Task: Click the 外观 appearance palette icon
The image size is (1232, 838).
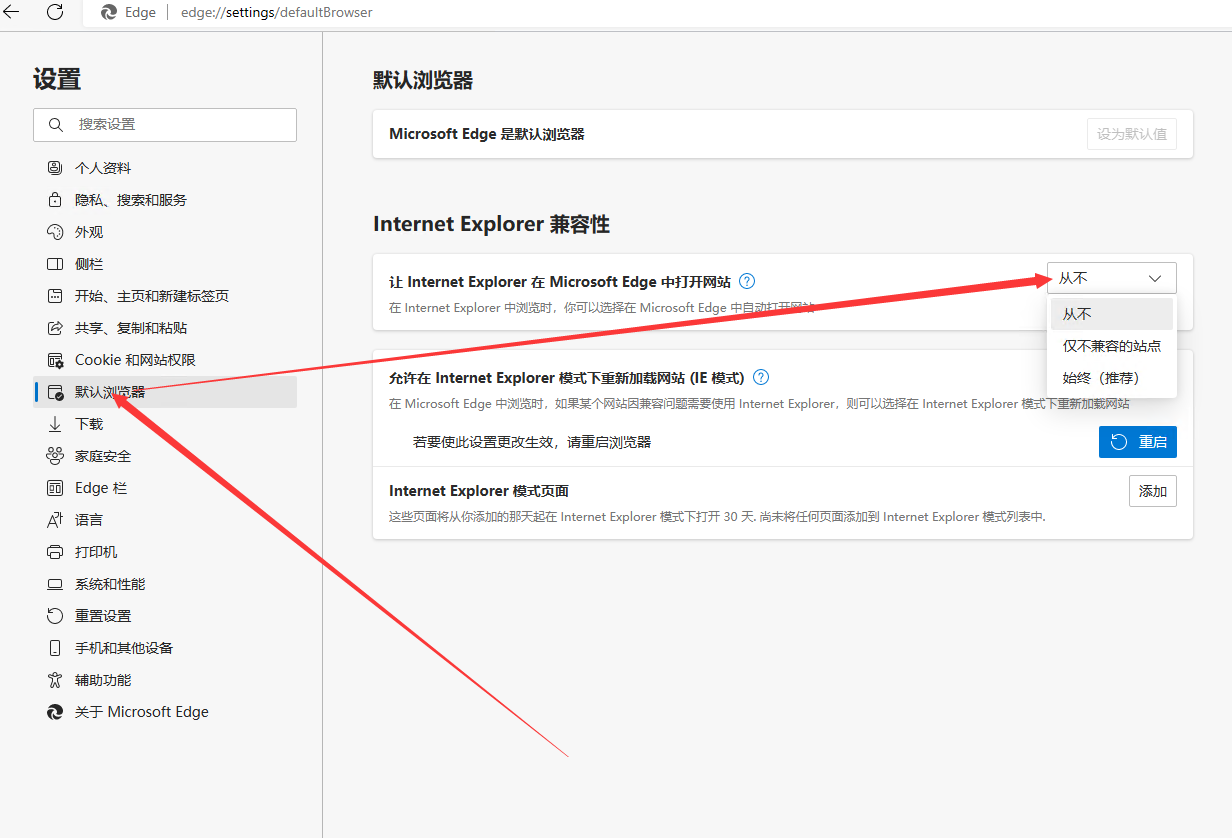Action: [x=55, y=232]
